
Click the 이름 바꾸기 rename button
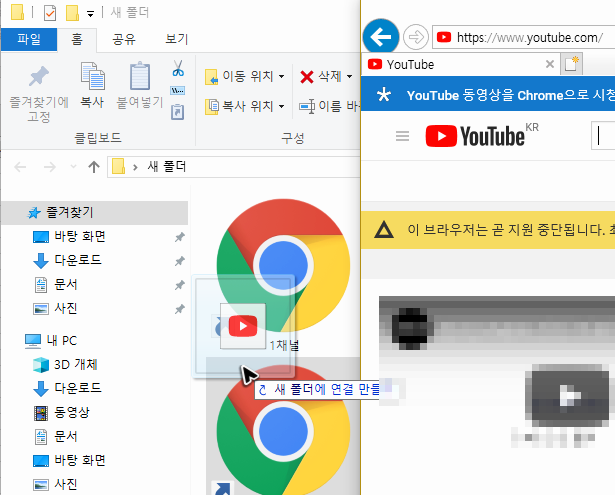click(329, 106)
